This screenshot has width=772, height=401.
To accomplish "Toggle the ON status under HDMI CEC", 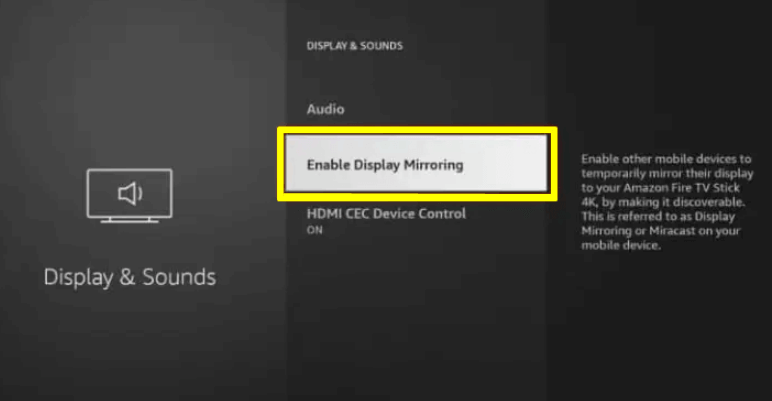I will coord(315,230).
